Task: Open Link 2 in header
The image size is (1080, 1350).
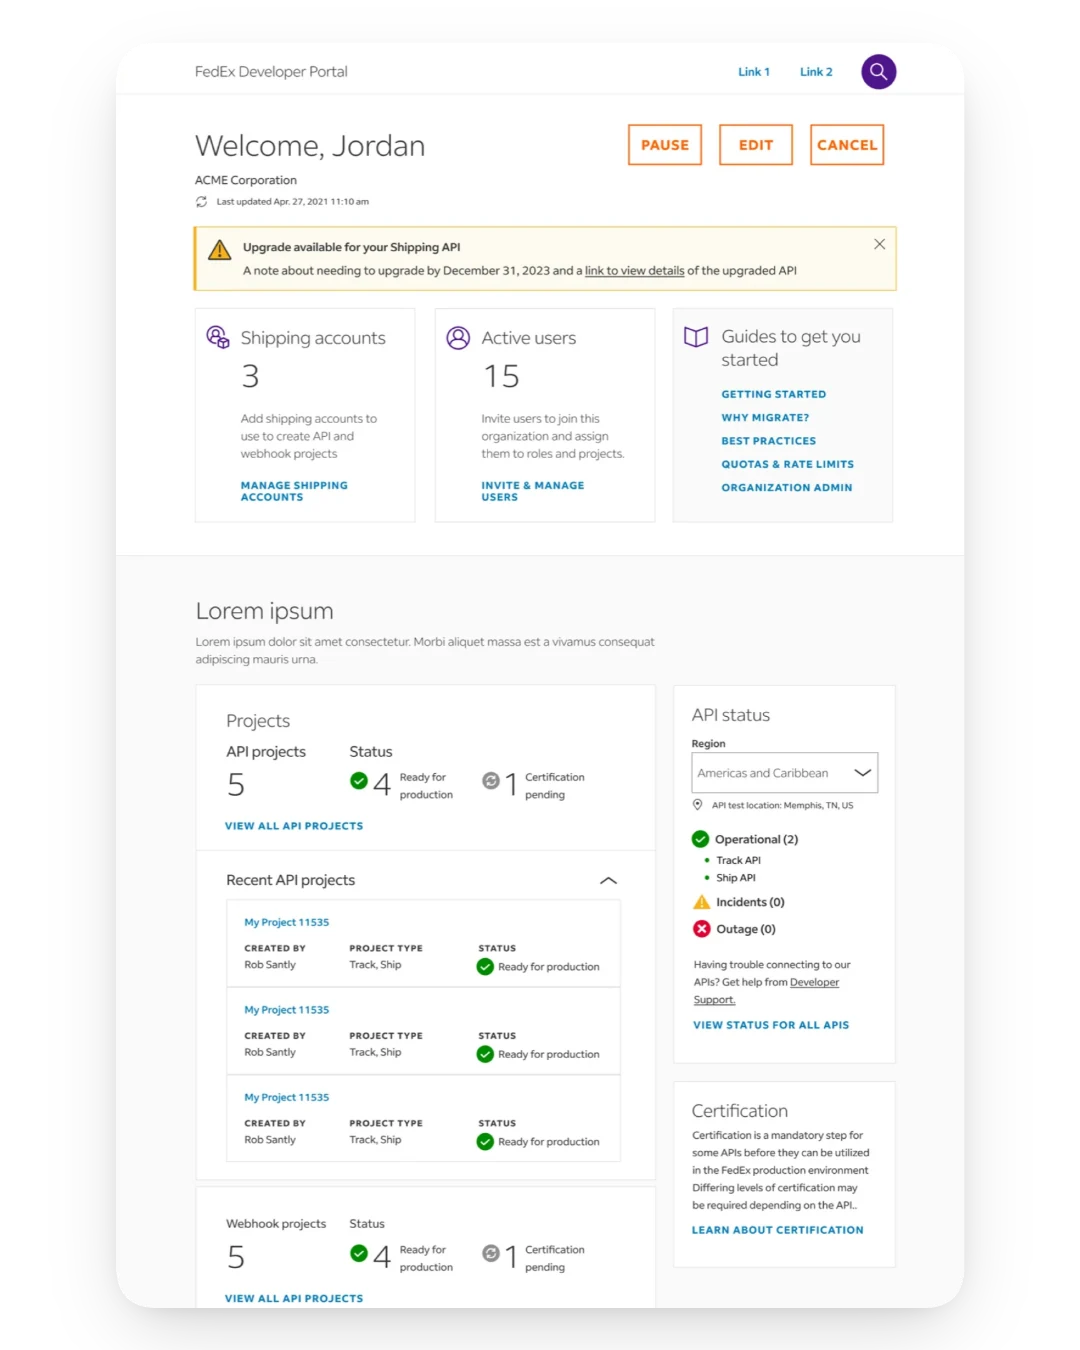Action: click(816, 72)
